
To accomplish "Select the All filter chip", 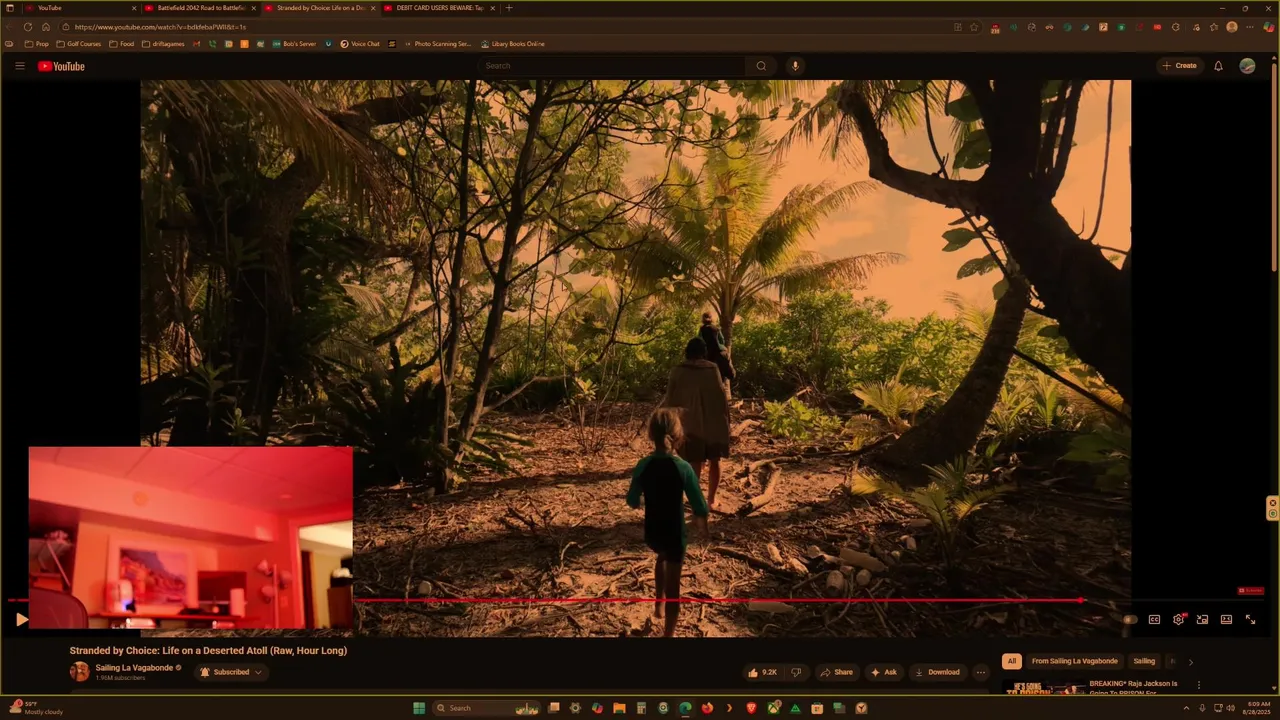I will (x=1012, y=661).
